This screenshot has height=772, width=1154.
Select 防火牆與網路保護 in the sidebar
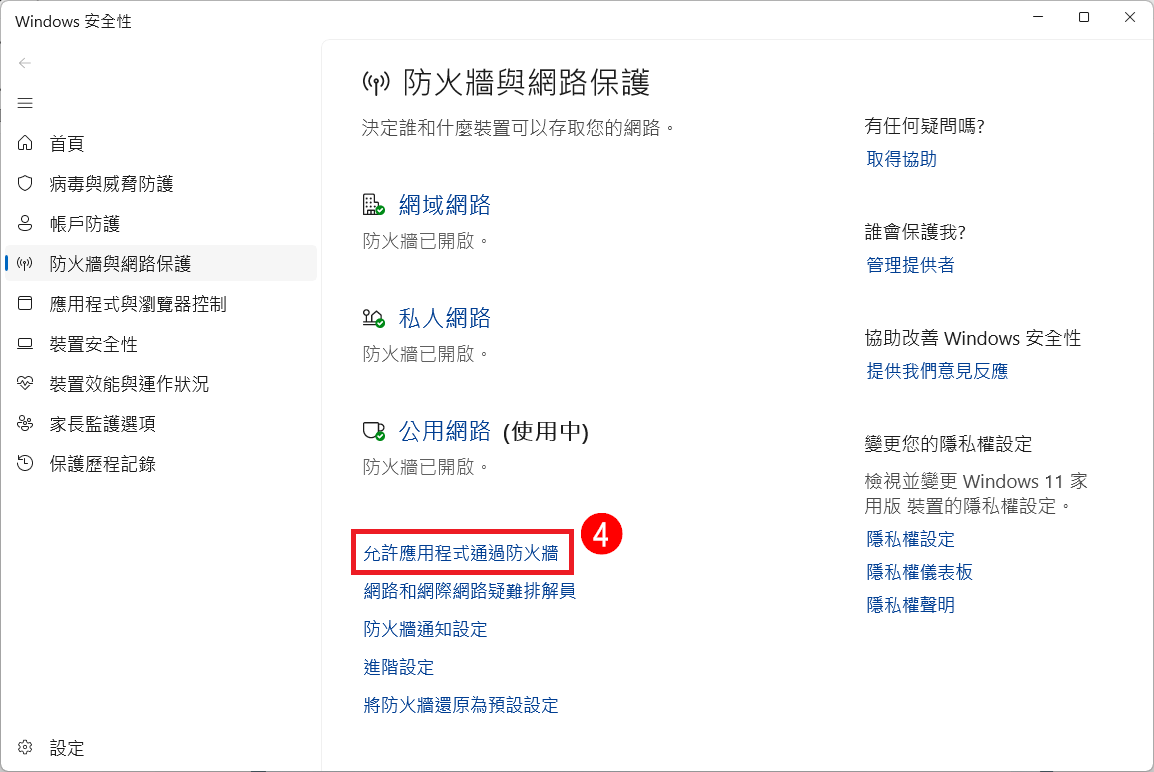point(120,264)
